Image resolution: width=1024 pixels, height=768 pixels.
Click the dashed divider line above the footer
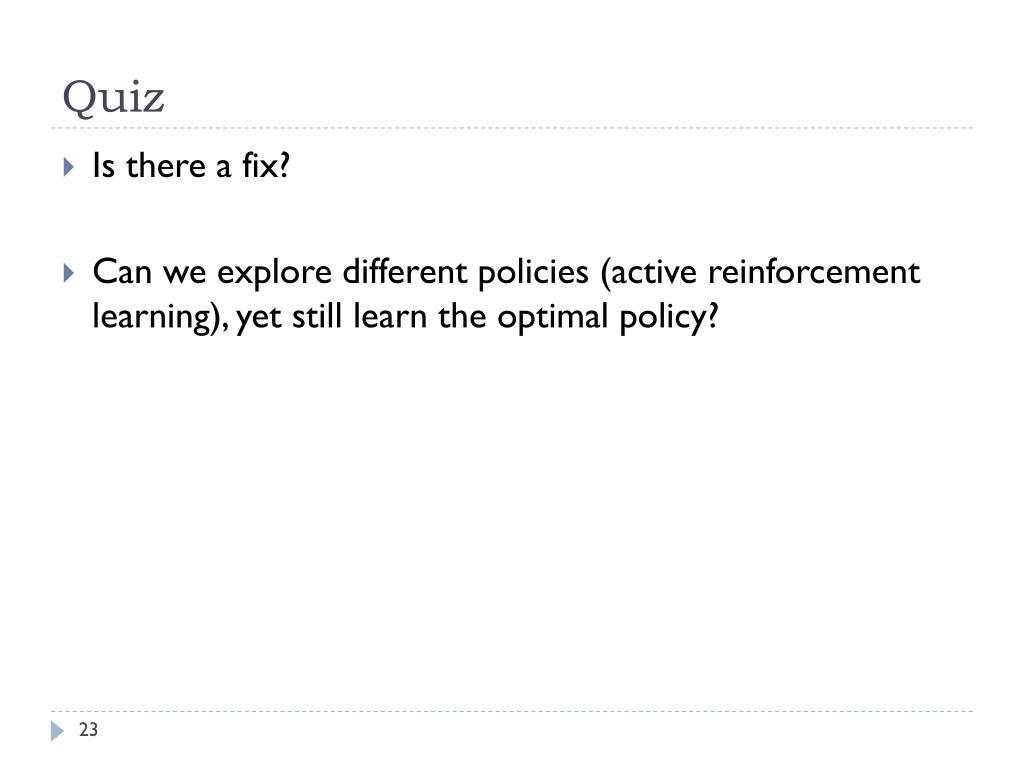point(512,711)
